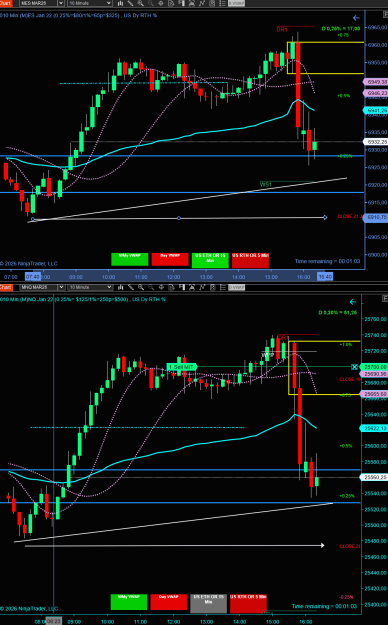Toggle Wkly VWAP on MES chart

point(130,259)
